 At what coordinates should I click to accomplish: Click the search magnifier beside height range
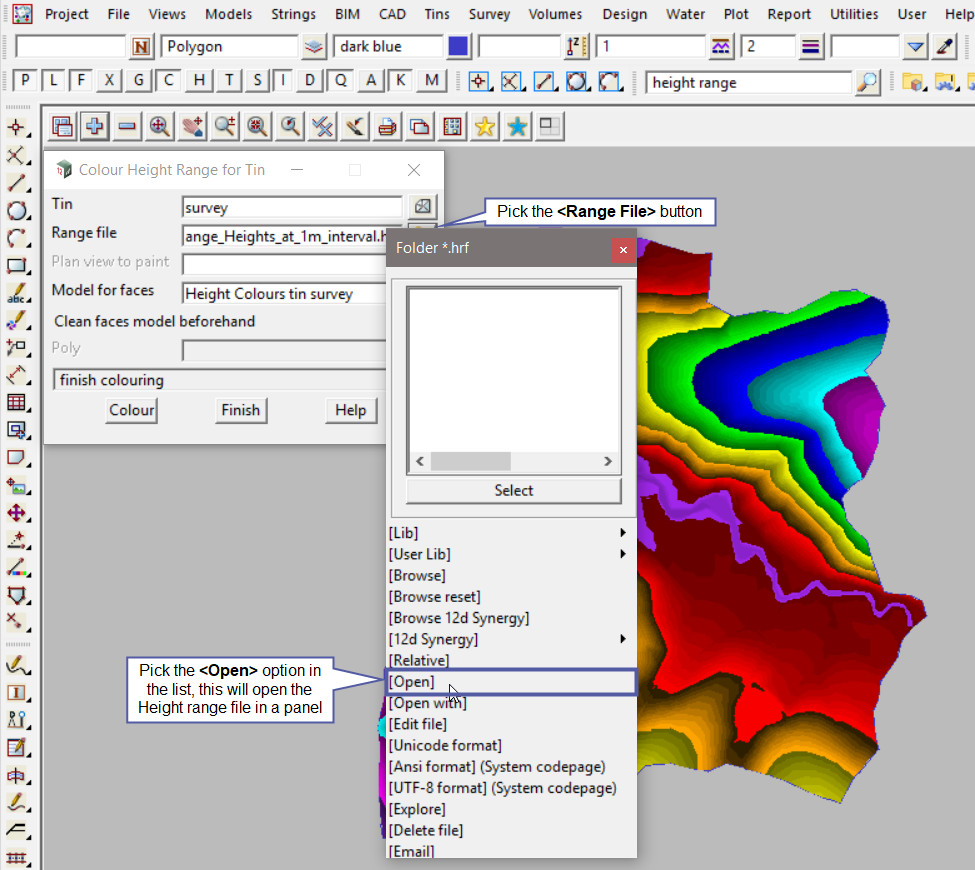868,83
